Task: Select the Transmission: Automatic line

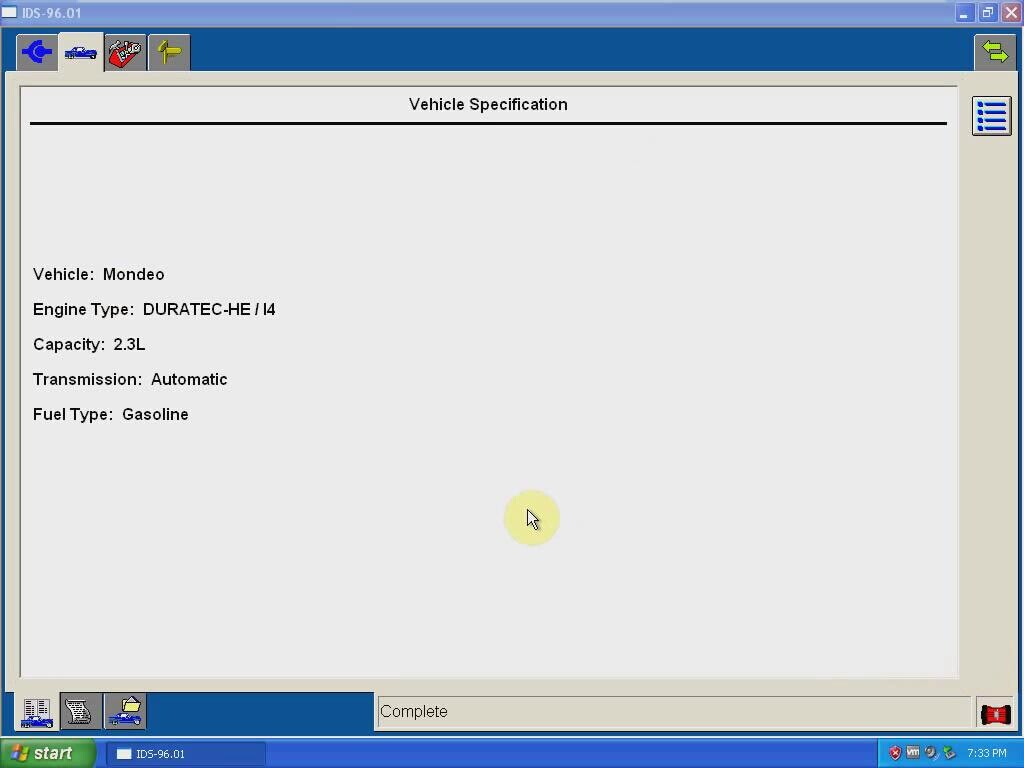Action: (130, 379)
